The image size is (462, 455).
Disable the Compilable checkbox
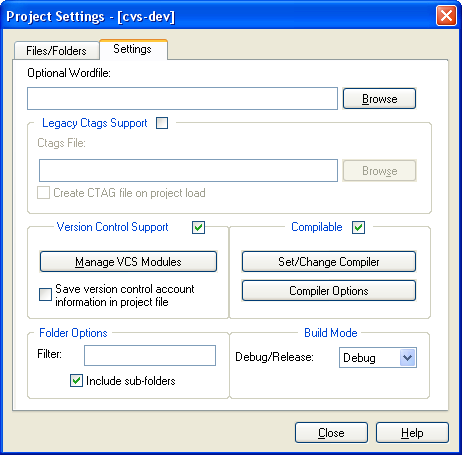point(358,228)
